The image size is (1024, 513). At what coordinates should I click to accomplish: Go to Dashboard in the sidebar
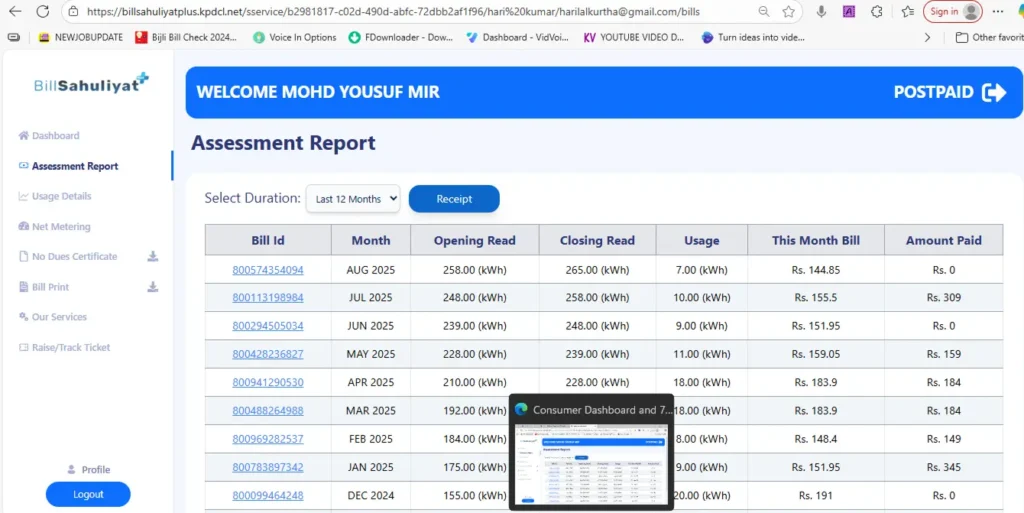tap(55, 136)
